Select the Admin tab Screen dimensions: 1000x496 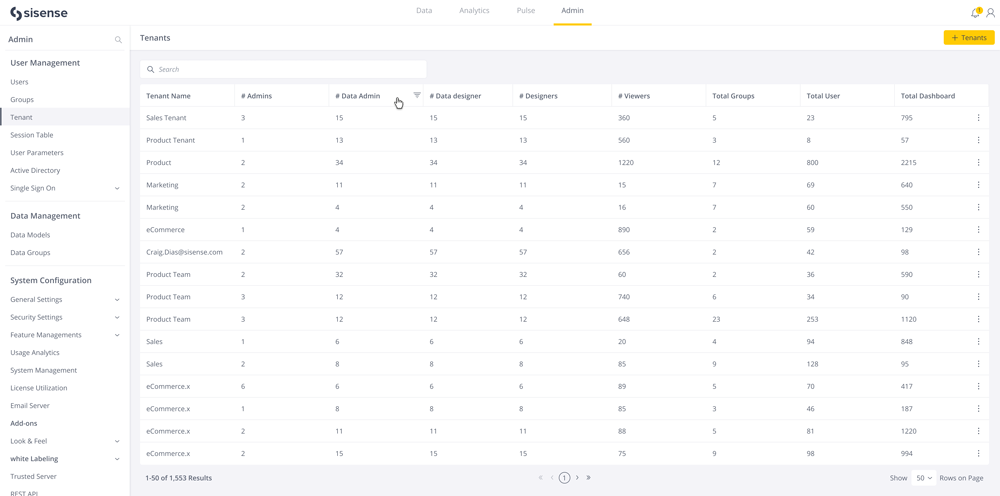572,11
